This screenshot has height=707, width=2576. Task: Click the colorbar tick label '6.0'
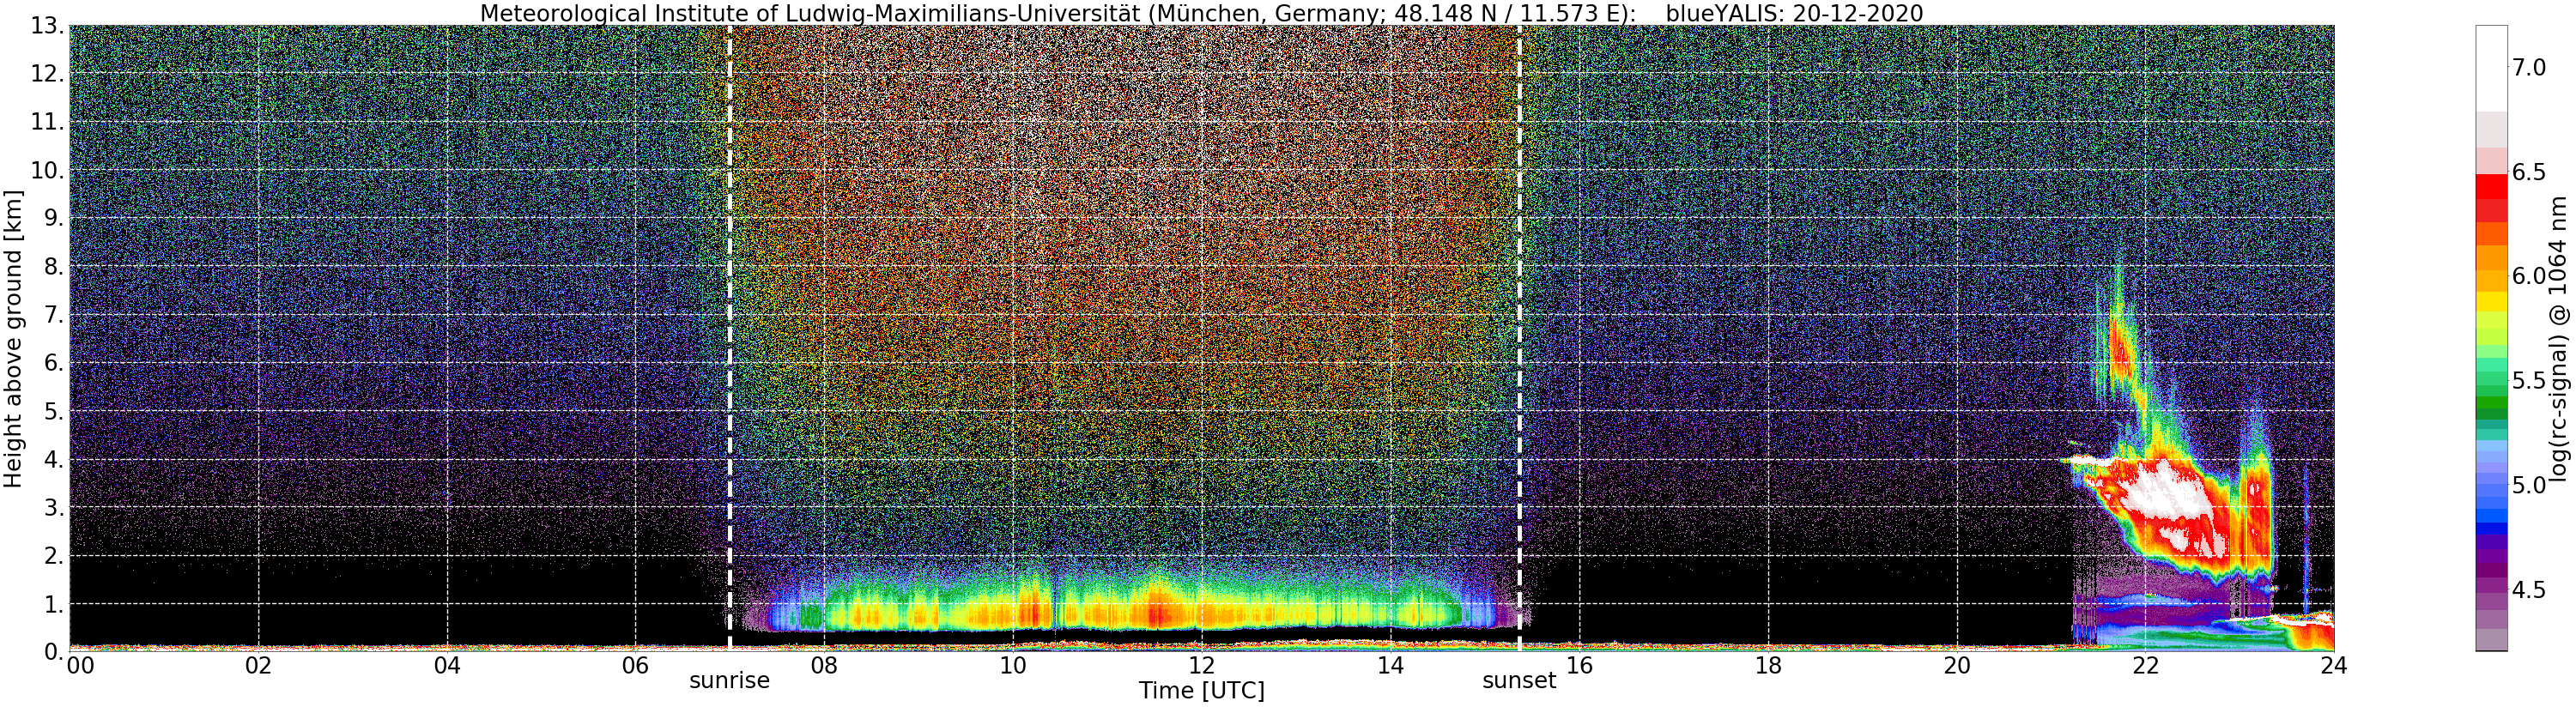(2529, 276)
